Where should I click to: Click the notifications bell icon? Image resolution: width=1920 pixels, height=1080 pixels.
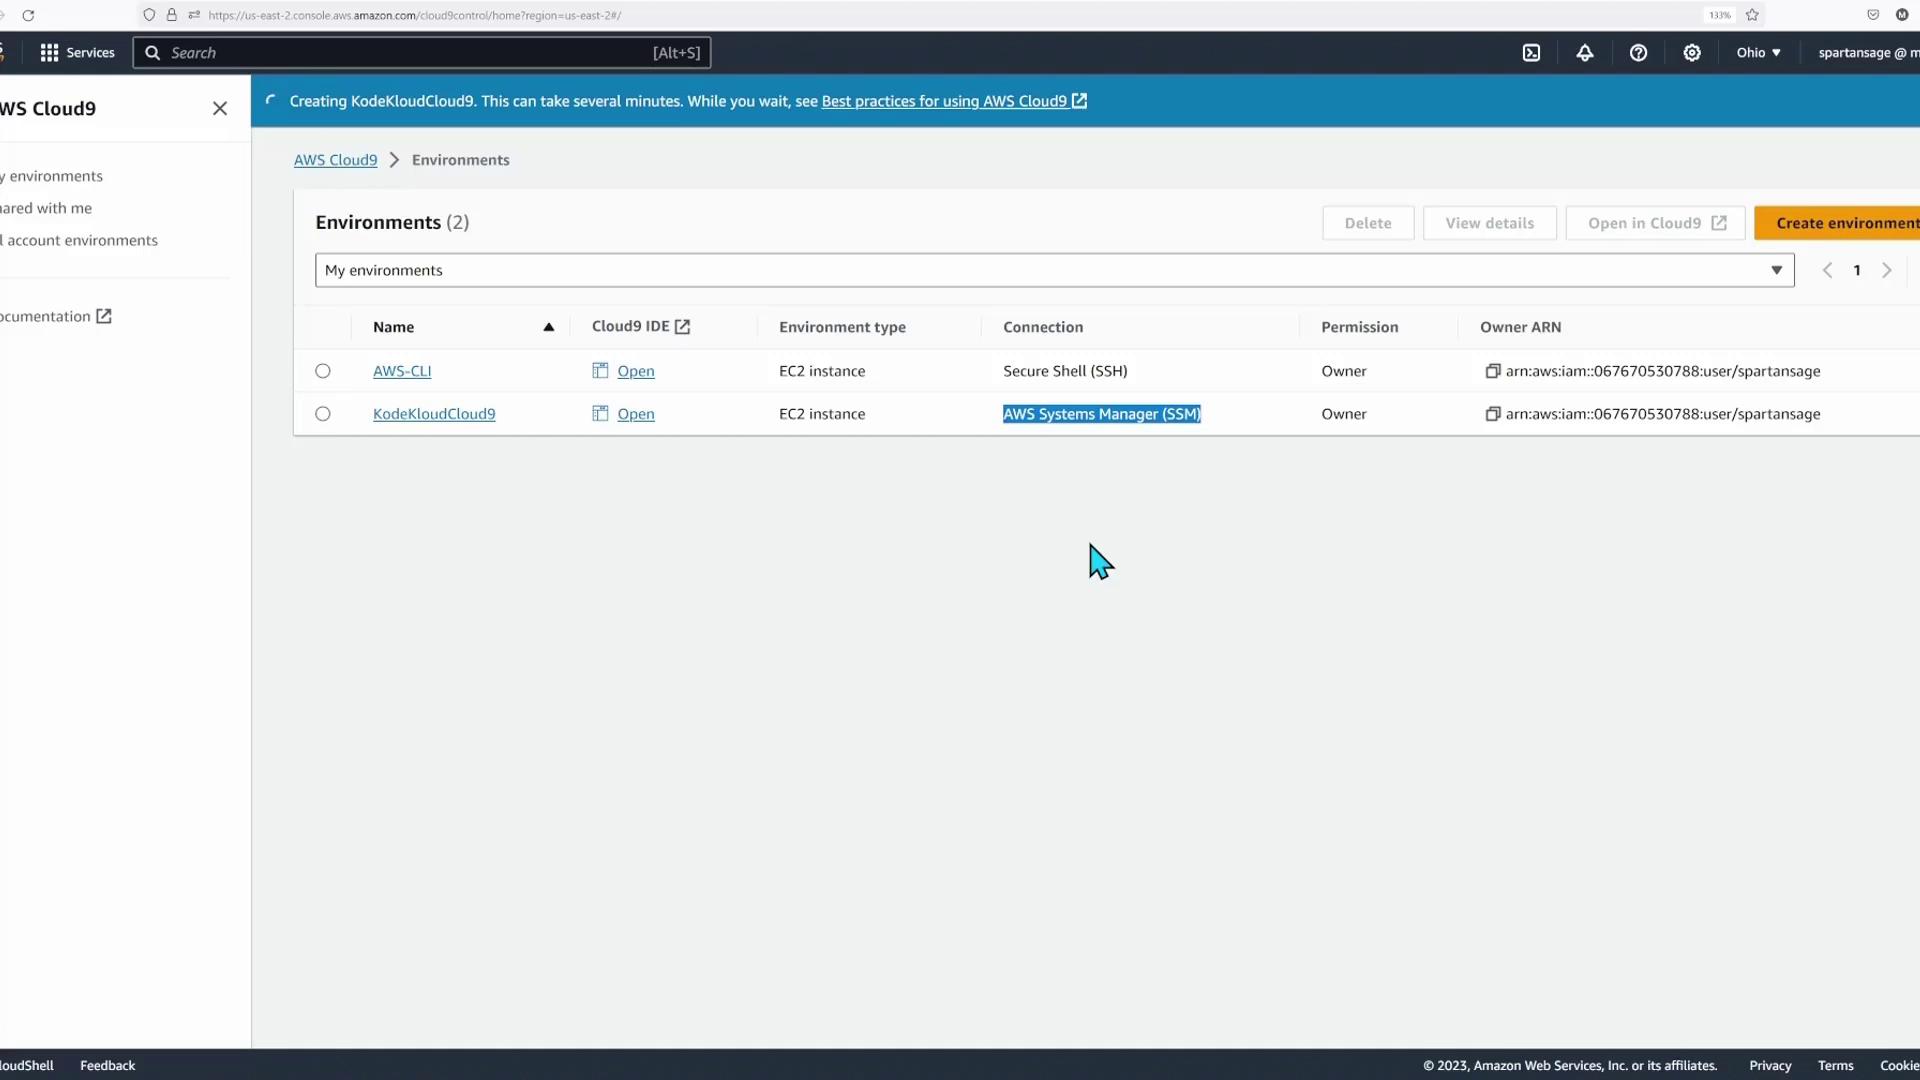[1585, 53]
